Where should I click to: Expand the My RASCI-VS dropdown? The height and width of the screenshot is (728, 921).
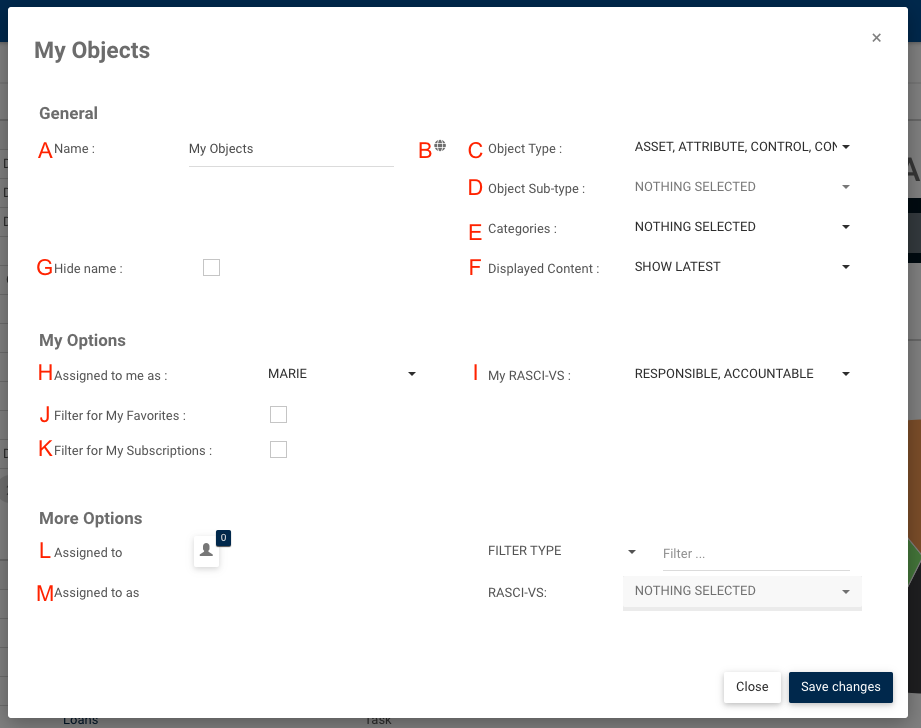tap(742, 374)
